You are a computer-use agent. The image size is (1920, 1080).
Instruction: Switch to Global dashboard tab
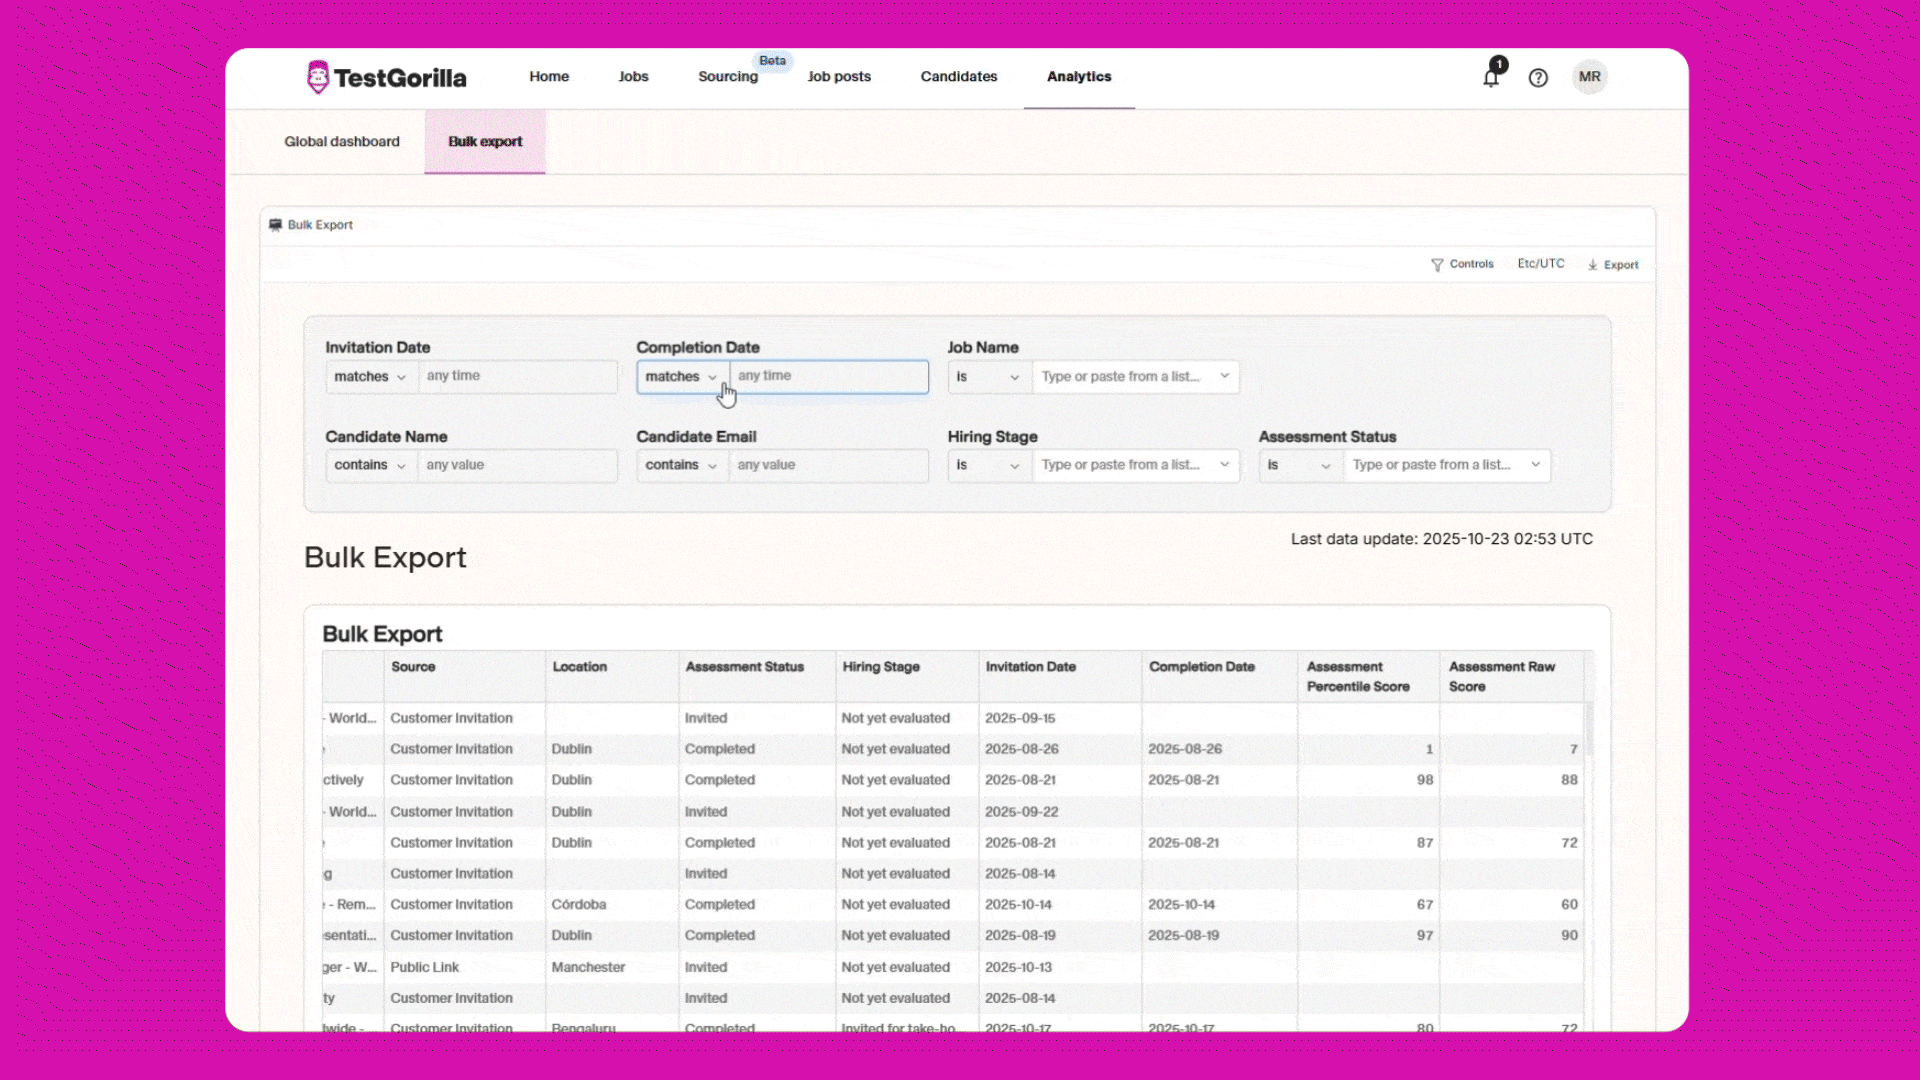pyautogui.click(x=342, y=142)
